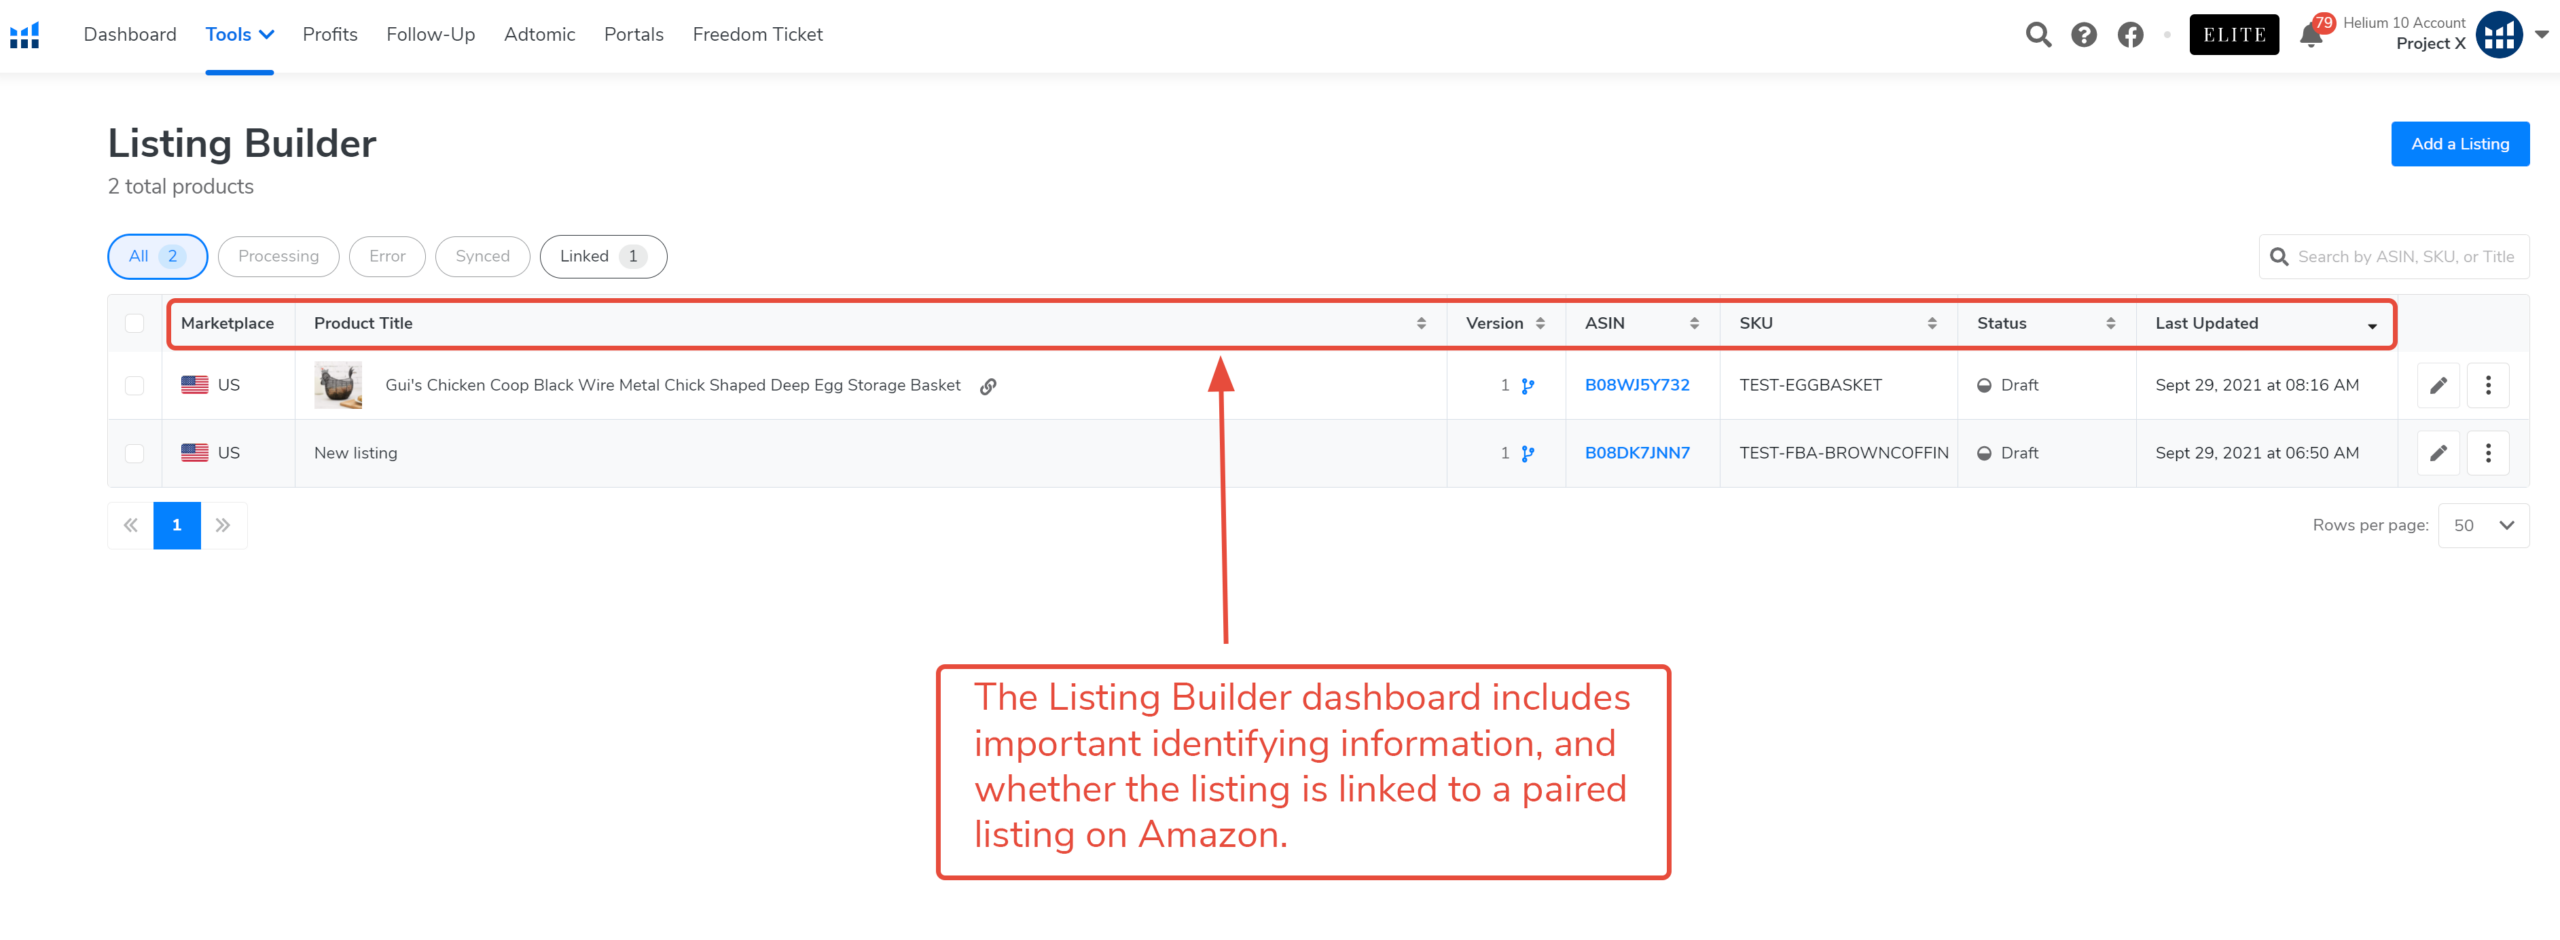Click the Add a Listing button
Image resolution: width=2560 pixels, height=940 pixels.
tap(2460, 143)
